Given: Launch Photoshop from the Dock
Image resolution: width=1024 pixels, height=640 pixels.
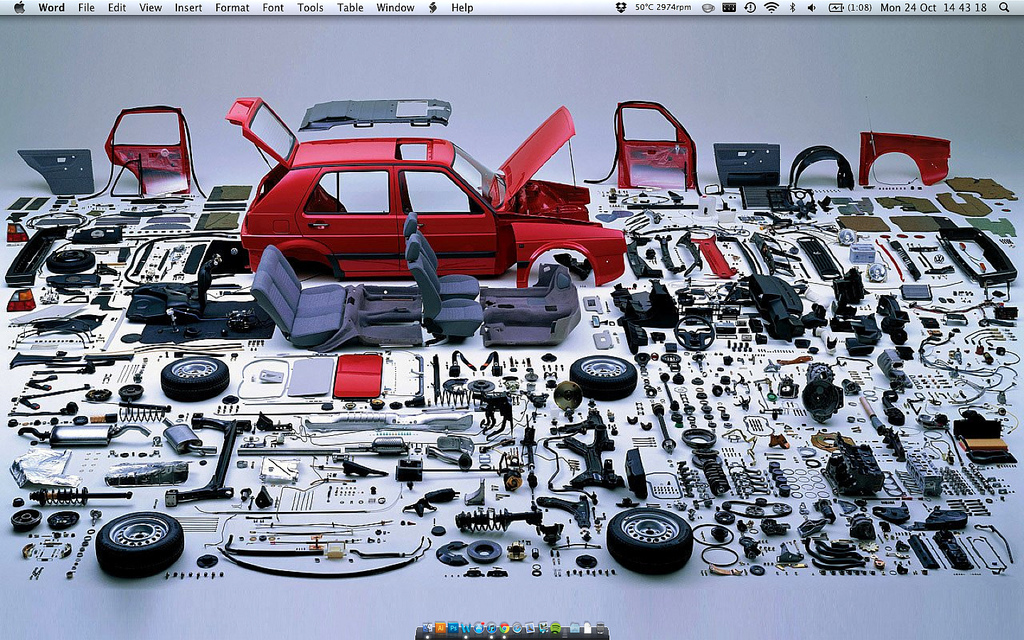Looking at the screenshot, I should (x=453, y=628).
